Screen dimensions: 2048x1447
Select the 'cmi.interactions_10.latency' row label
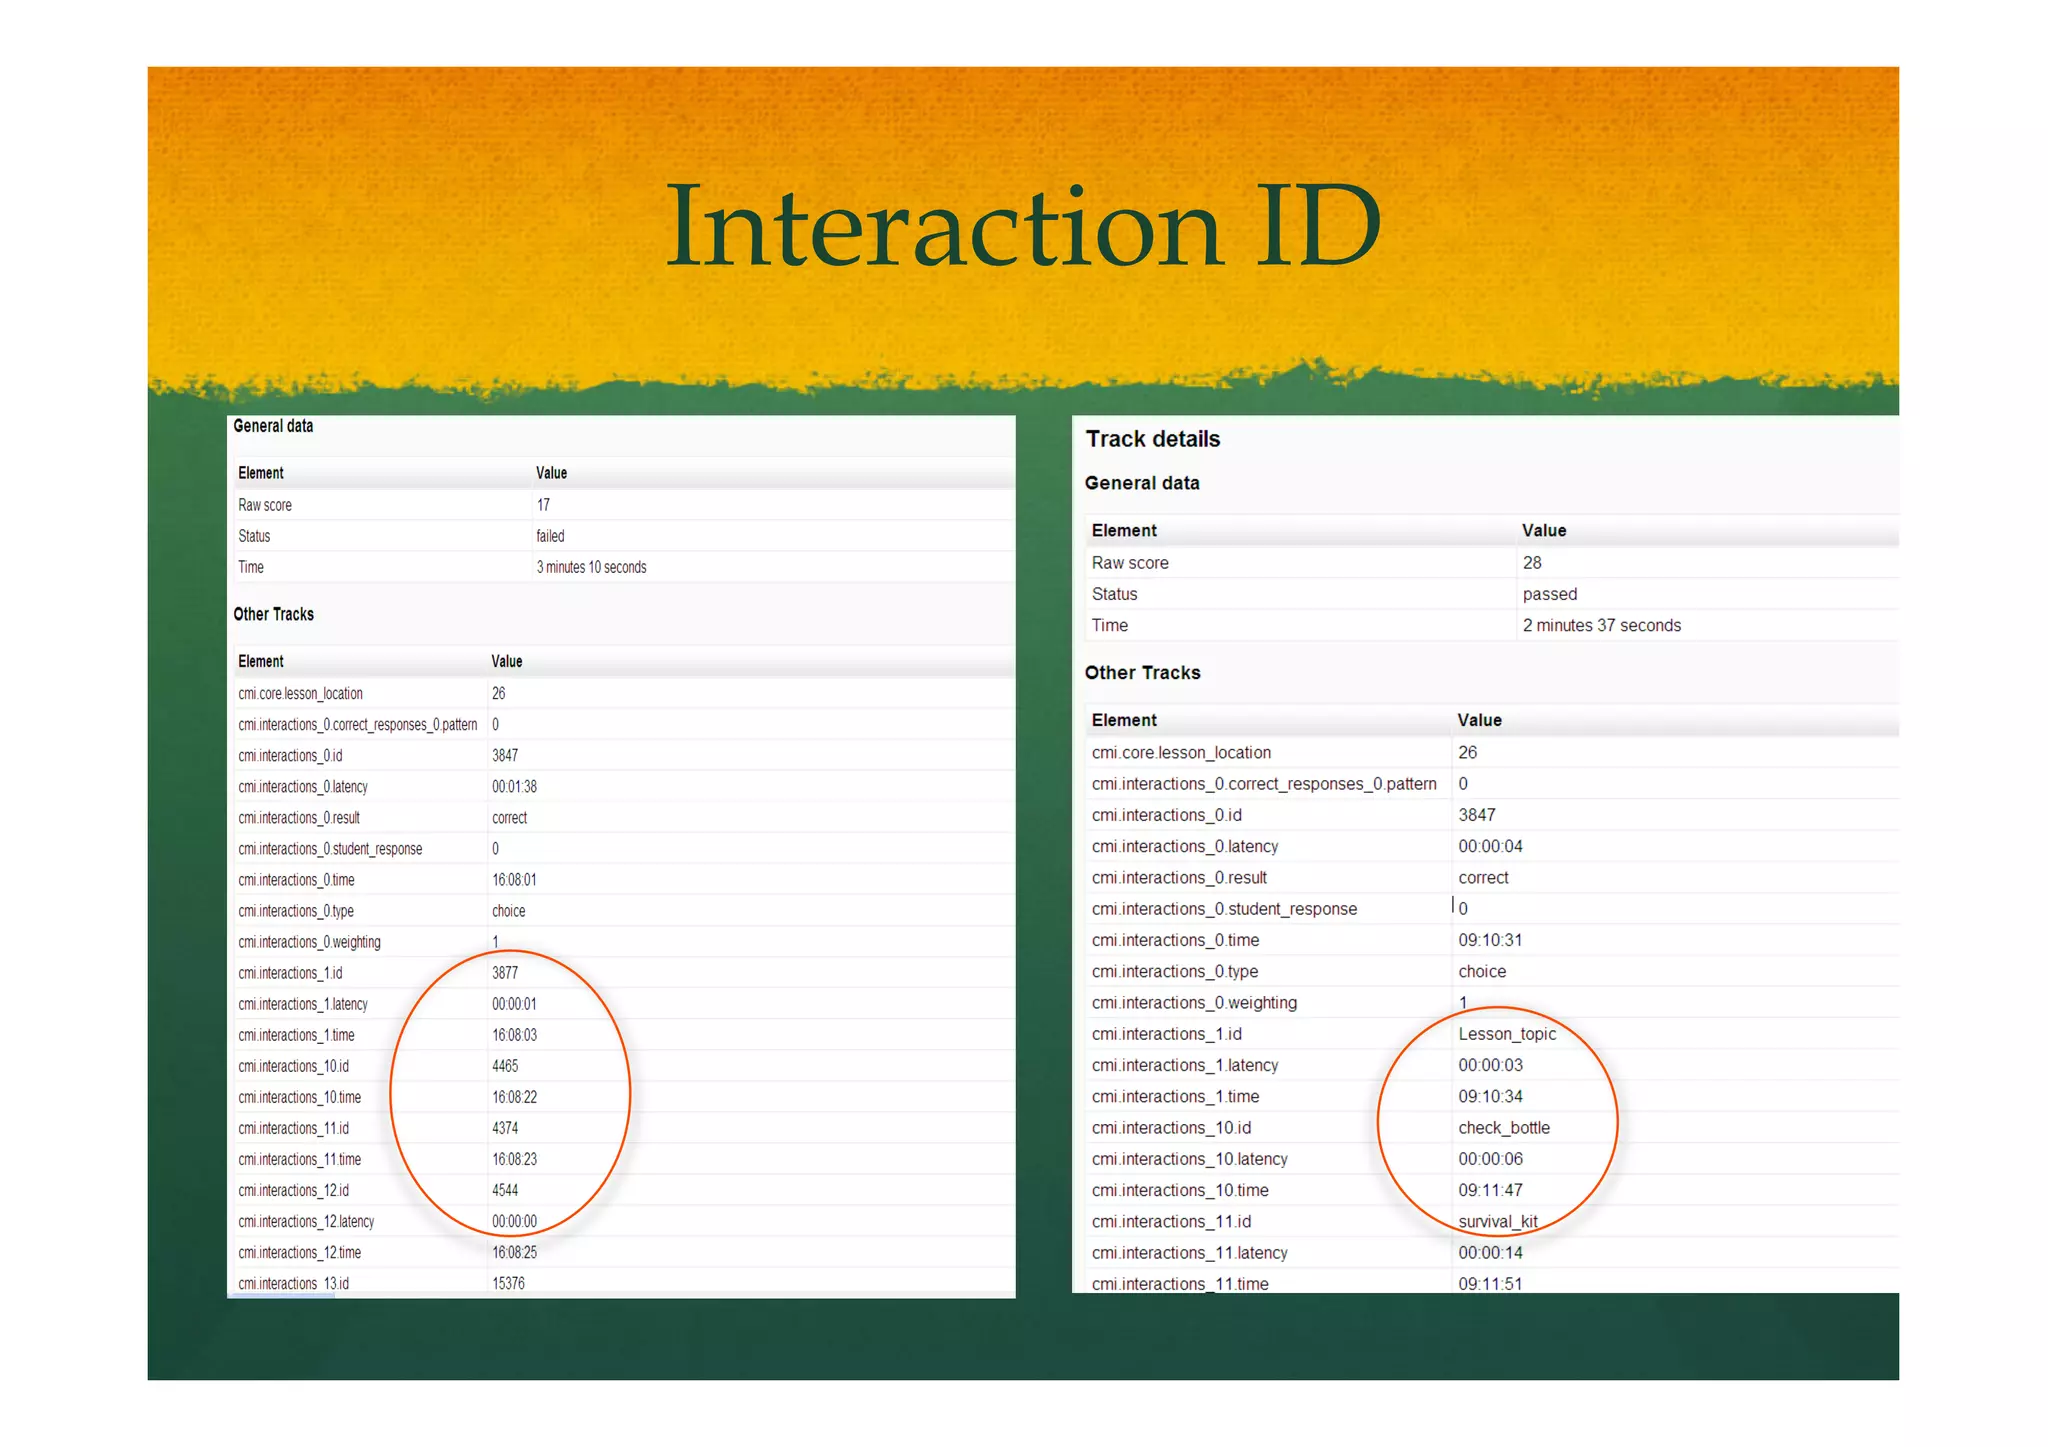[1189, 1159]
